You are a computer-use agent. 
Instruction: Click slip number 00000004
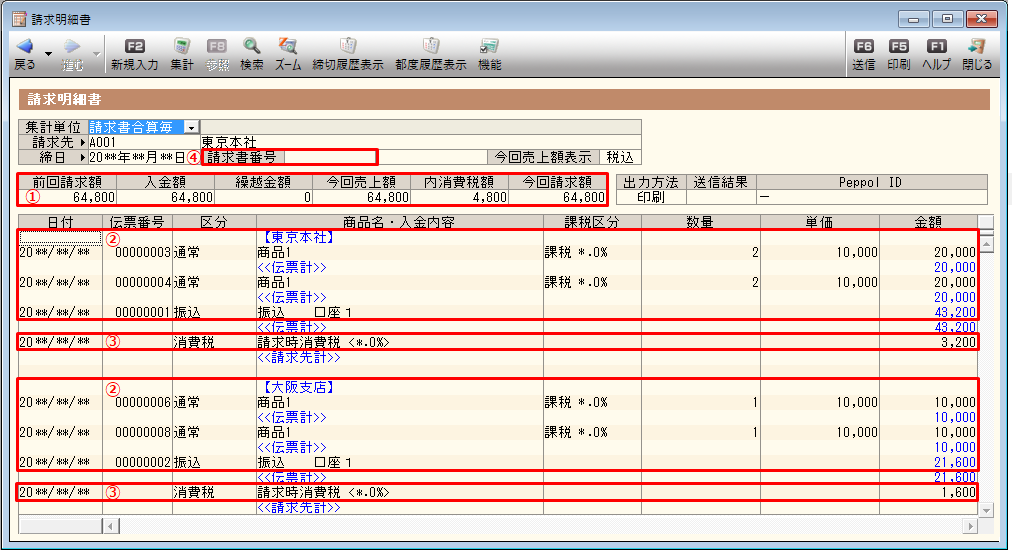coord(143,282)
